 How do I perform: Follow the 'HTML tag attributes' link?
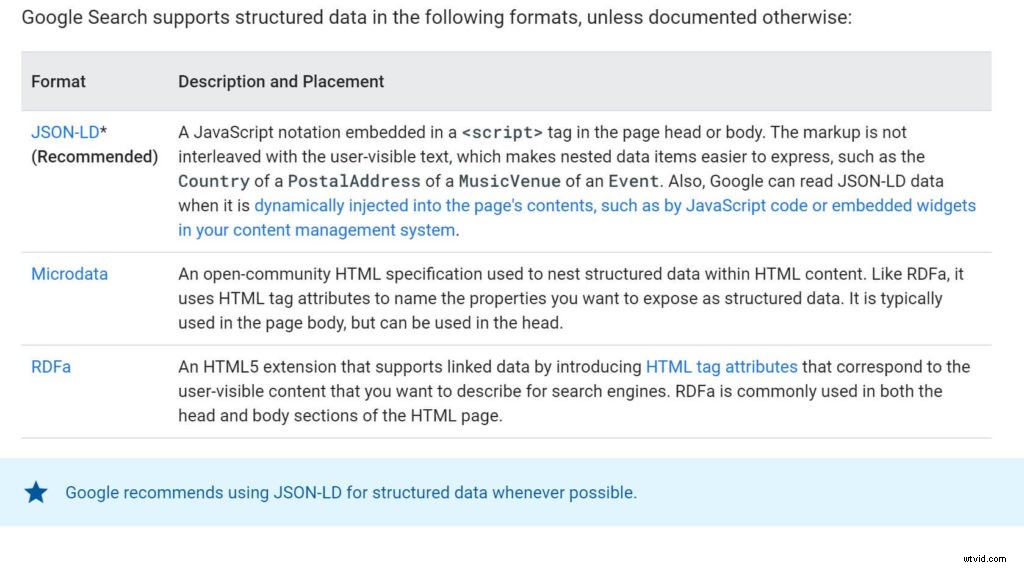tap(721, 367)
